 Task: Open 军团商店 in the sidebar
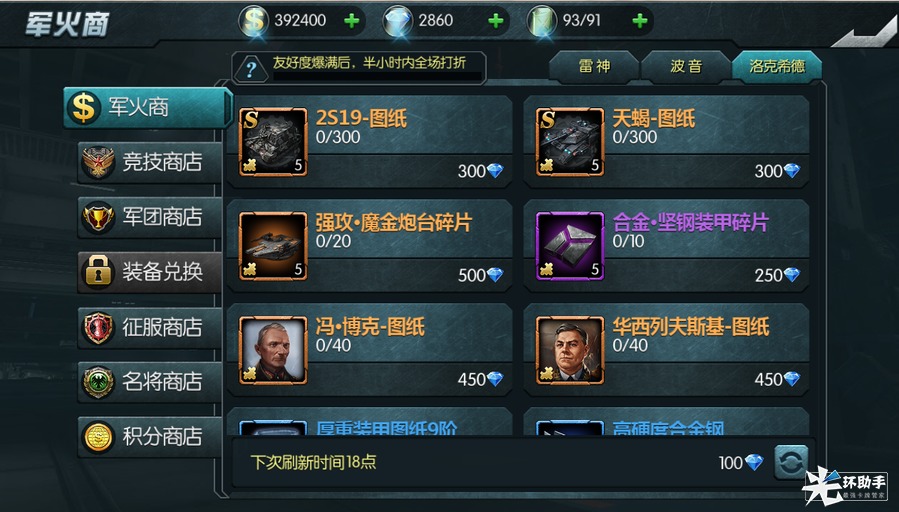coord(150,217)
